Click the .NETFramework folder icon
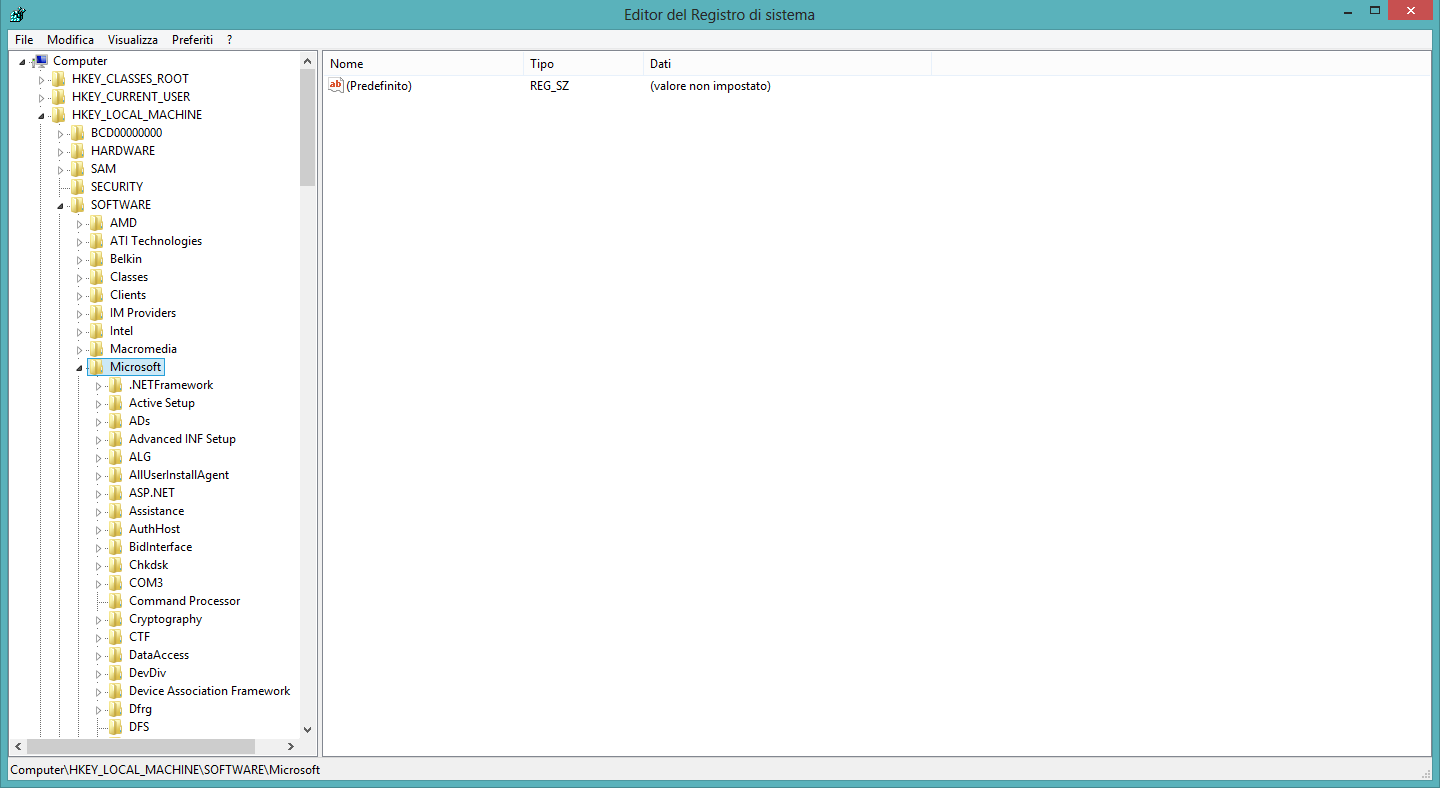Screen dimensions: 1440x788 [116, 385]
